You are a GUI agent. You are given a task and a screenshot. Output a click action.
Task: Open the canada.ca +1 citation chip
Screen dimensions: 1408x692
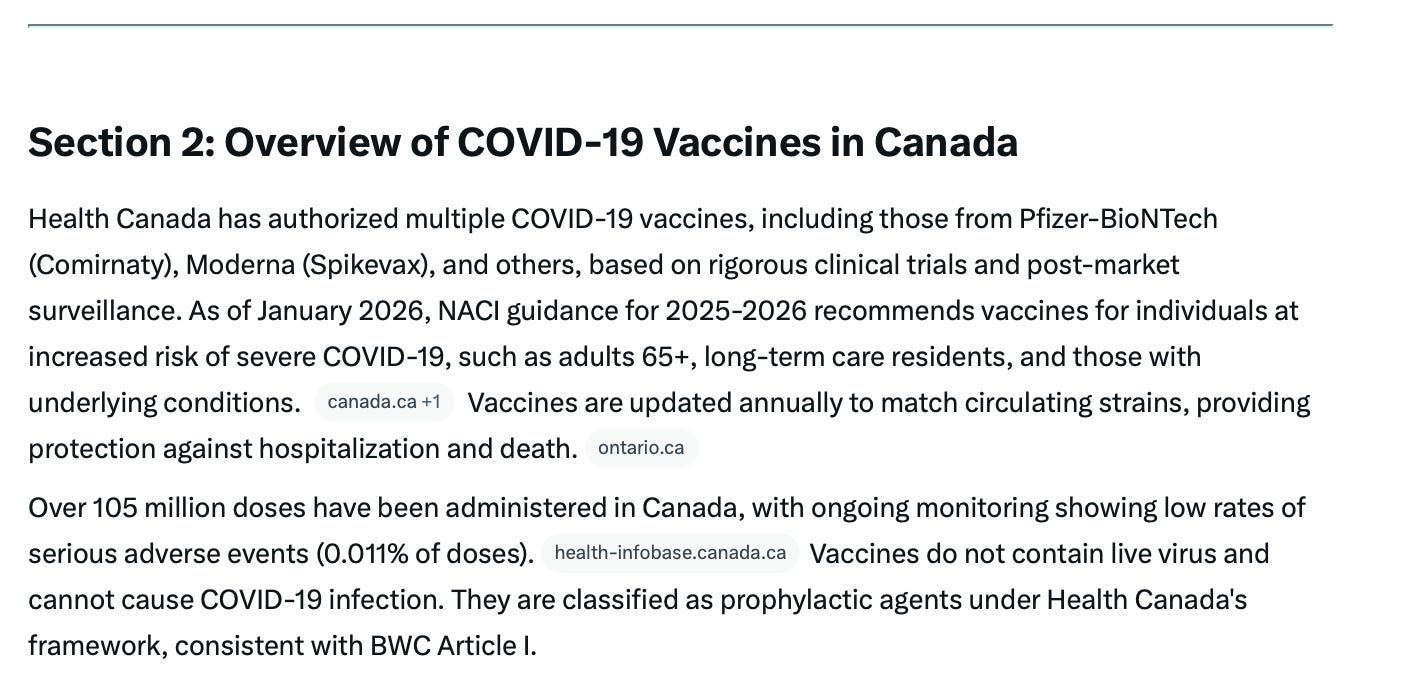coord(384,402)
